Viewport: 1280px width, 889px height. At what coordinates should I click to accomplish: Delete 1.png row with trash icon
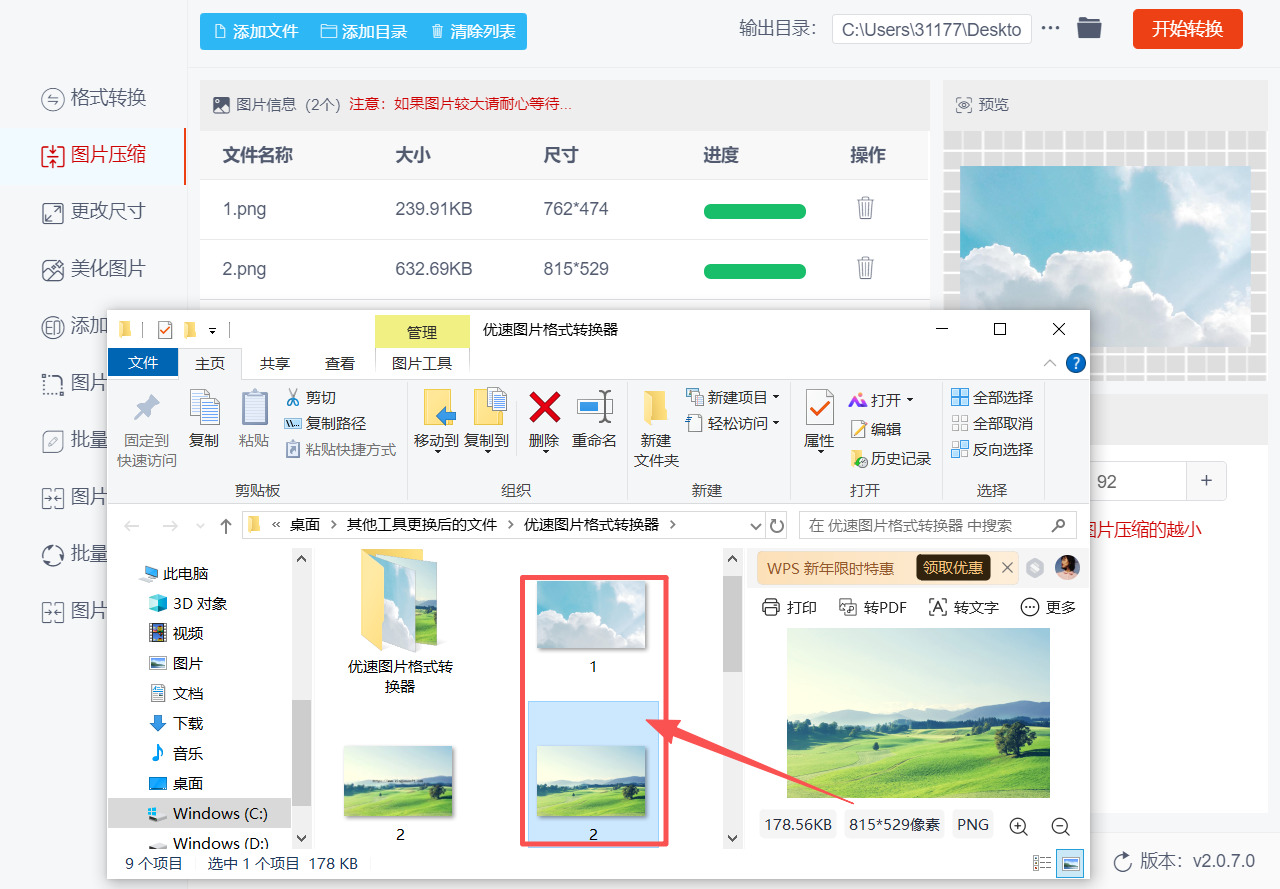(865, 208)
